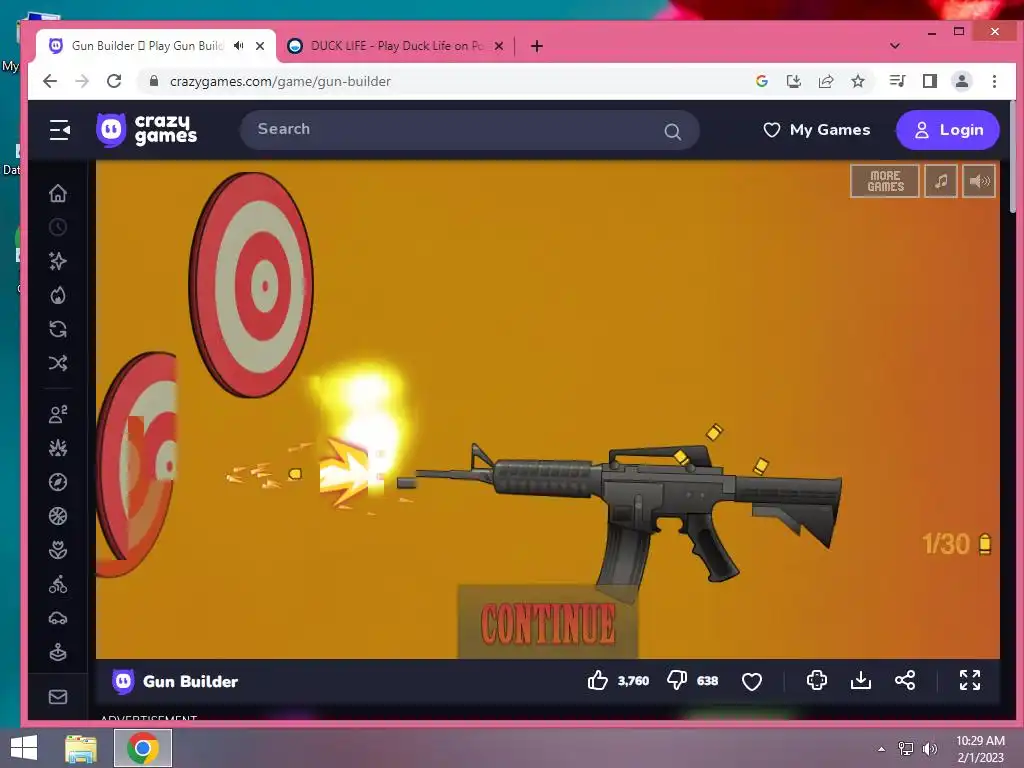Toggle in-game music note button
This screenshot has width=1024, height=768.
[941, 181]
